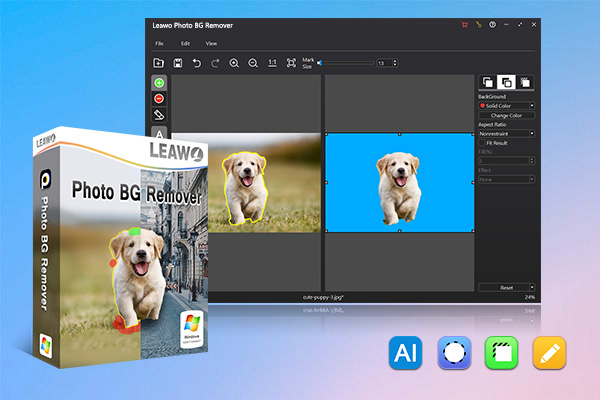This screenshot has height=400, width=600.
Task: Zoom in with the magnifier plus icon
Action: (x=234, y=63)
